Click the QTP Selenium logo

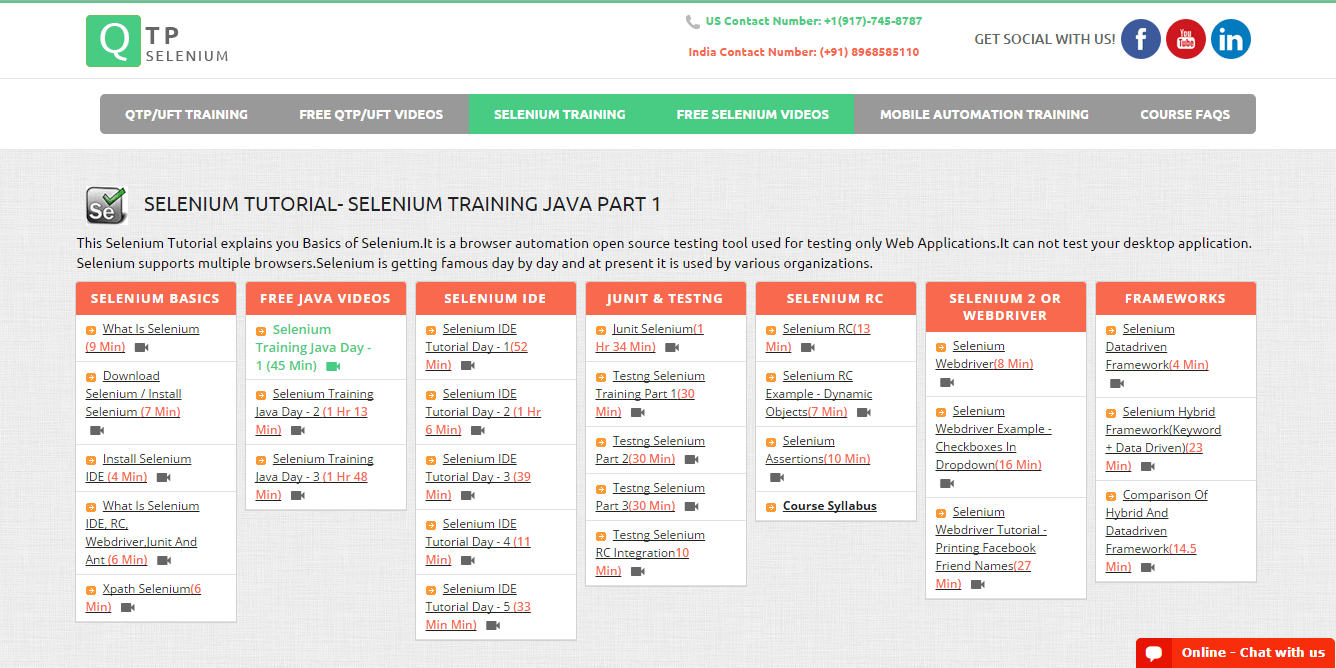[x=157, y=41]
